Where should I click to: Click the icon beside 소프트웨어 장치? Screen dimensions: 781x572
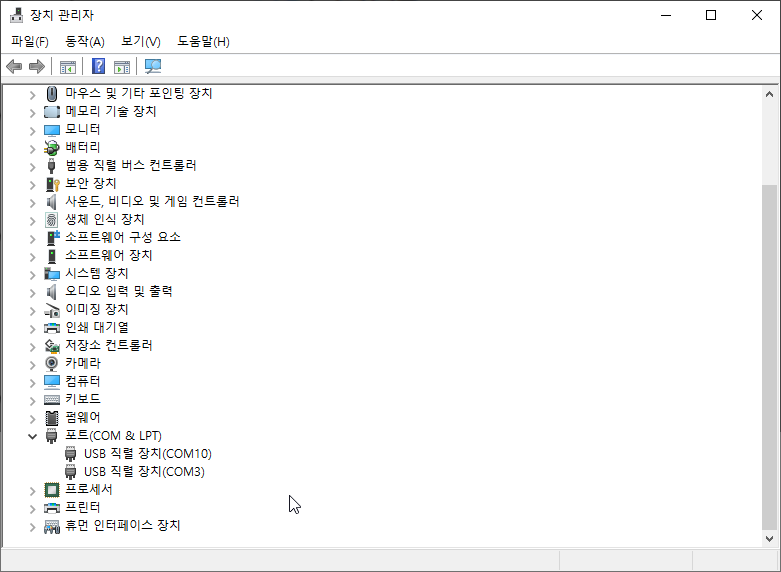click(52, 256)
